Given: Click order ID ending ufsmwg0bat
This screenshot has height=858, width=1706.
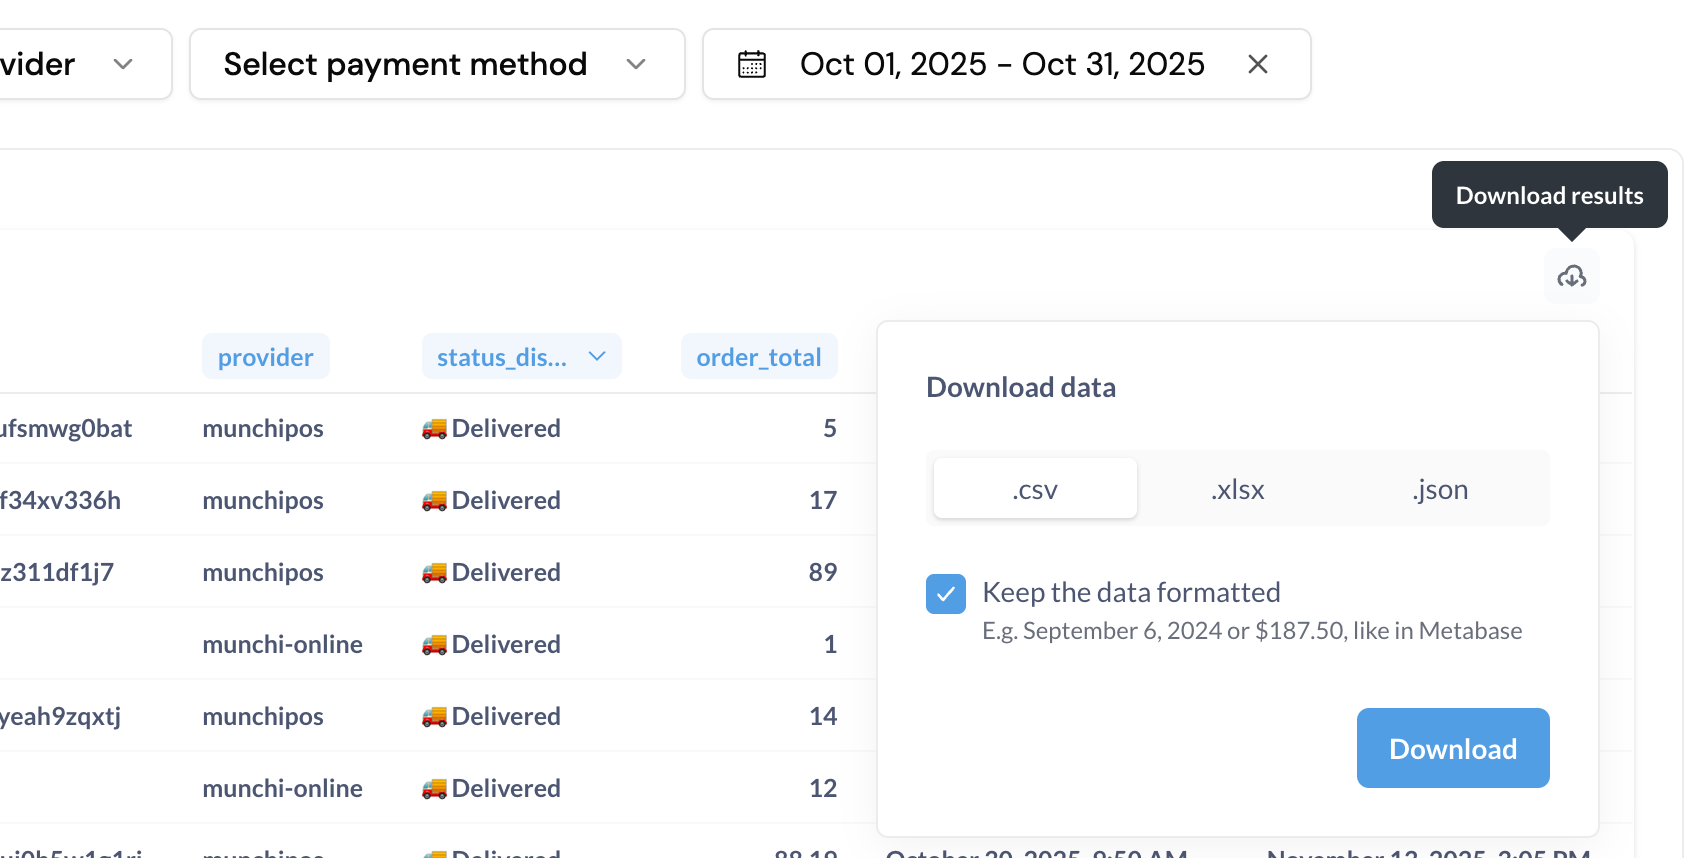Looking at the screenshot, I should pyautogui.click(x=66, y=429).
